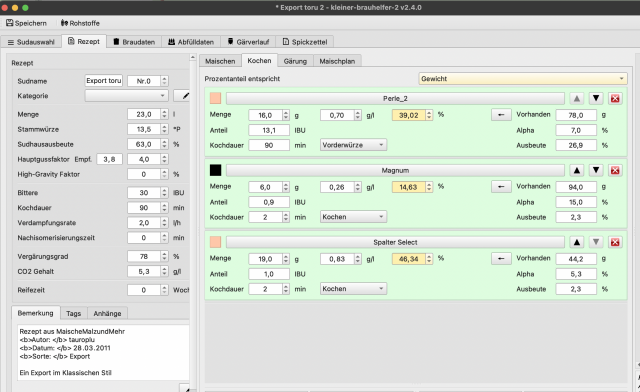Click the High-Gravity Faktor field
The image size is (640, 392).
click(144, 174)
